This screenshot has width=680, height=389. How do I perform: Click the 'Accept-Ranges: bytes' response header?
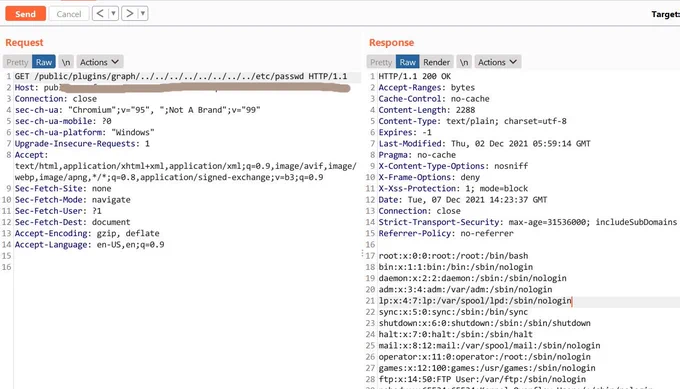pyautogui.click(x=427, y=88)
